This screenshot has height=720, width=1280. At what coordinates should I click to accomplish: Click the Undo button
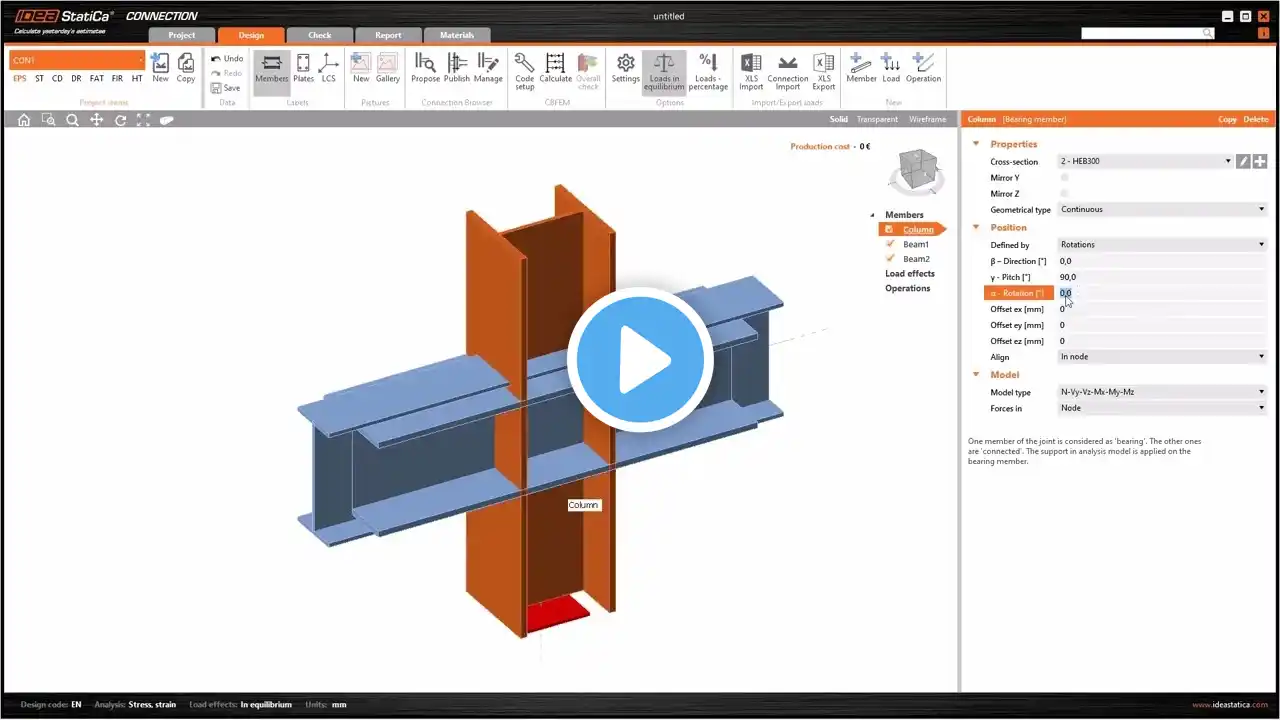pyautogui.click(x=227, y=59)
